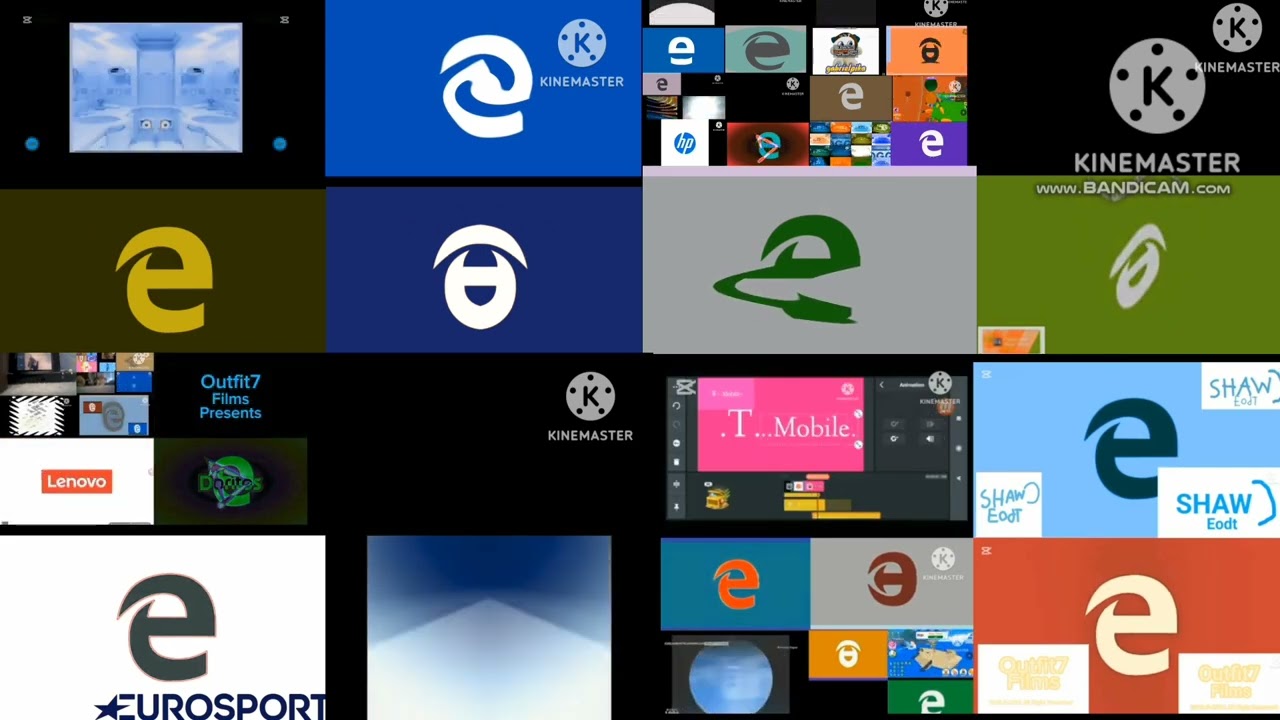Click the multi-colored mosaic grid tile
1280x720 pixels.
pos(850,144)
